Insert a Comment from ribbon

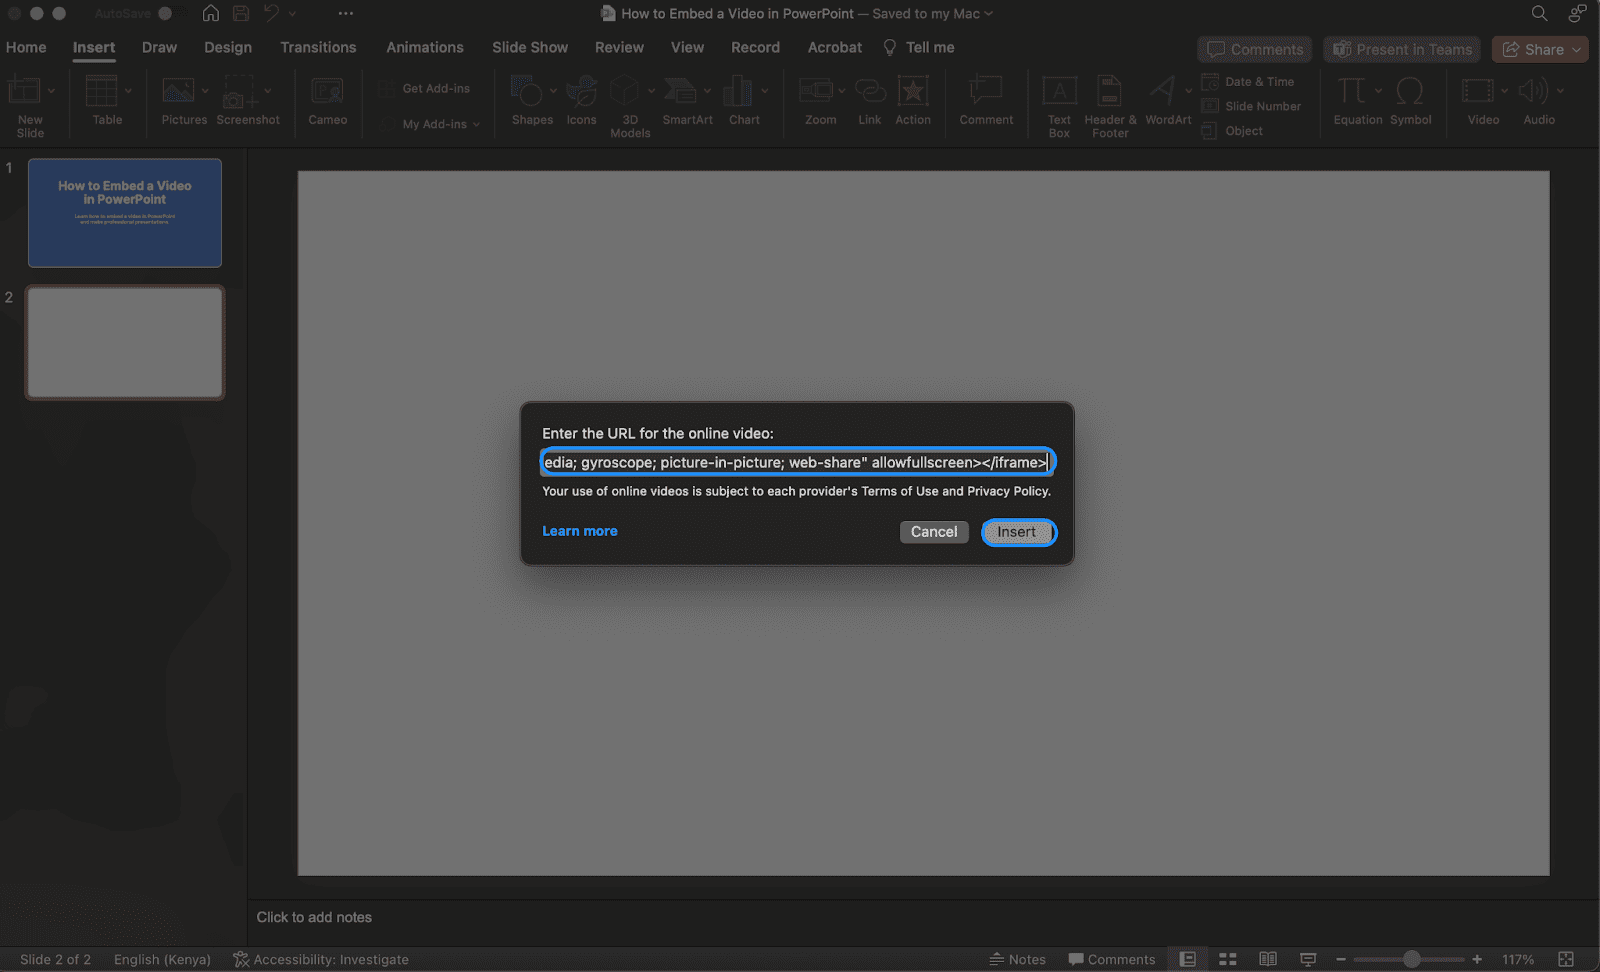click(986, 90)
